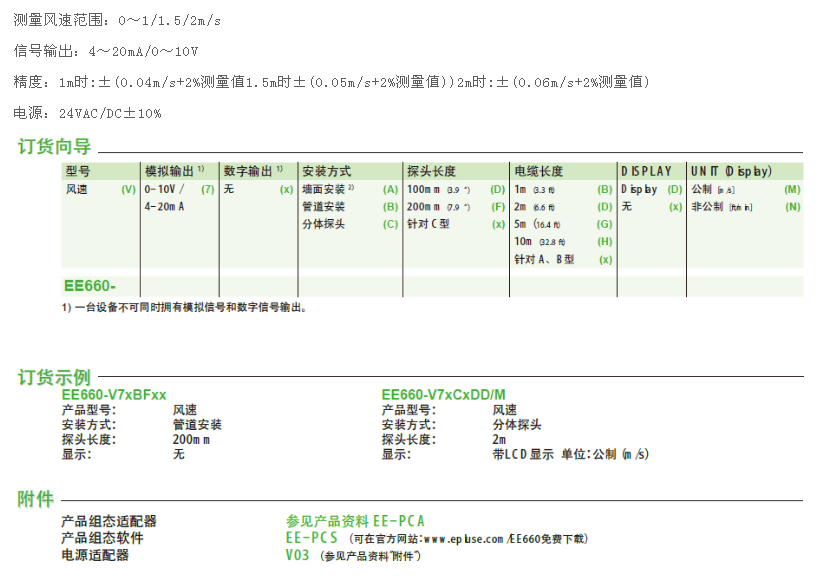Screen dimensions: 829x578
Task: Click the '参见产品资料 EE-PCA' reference
Action: [355, 521]
